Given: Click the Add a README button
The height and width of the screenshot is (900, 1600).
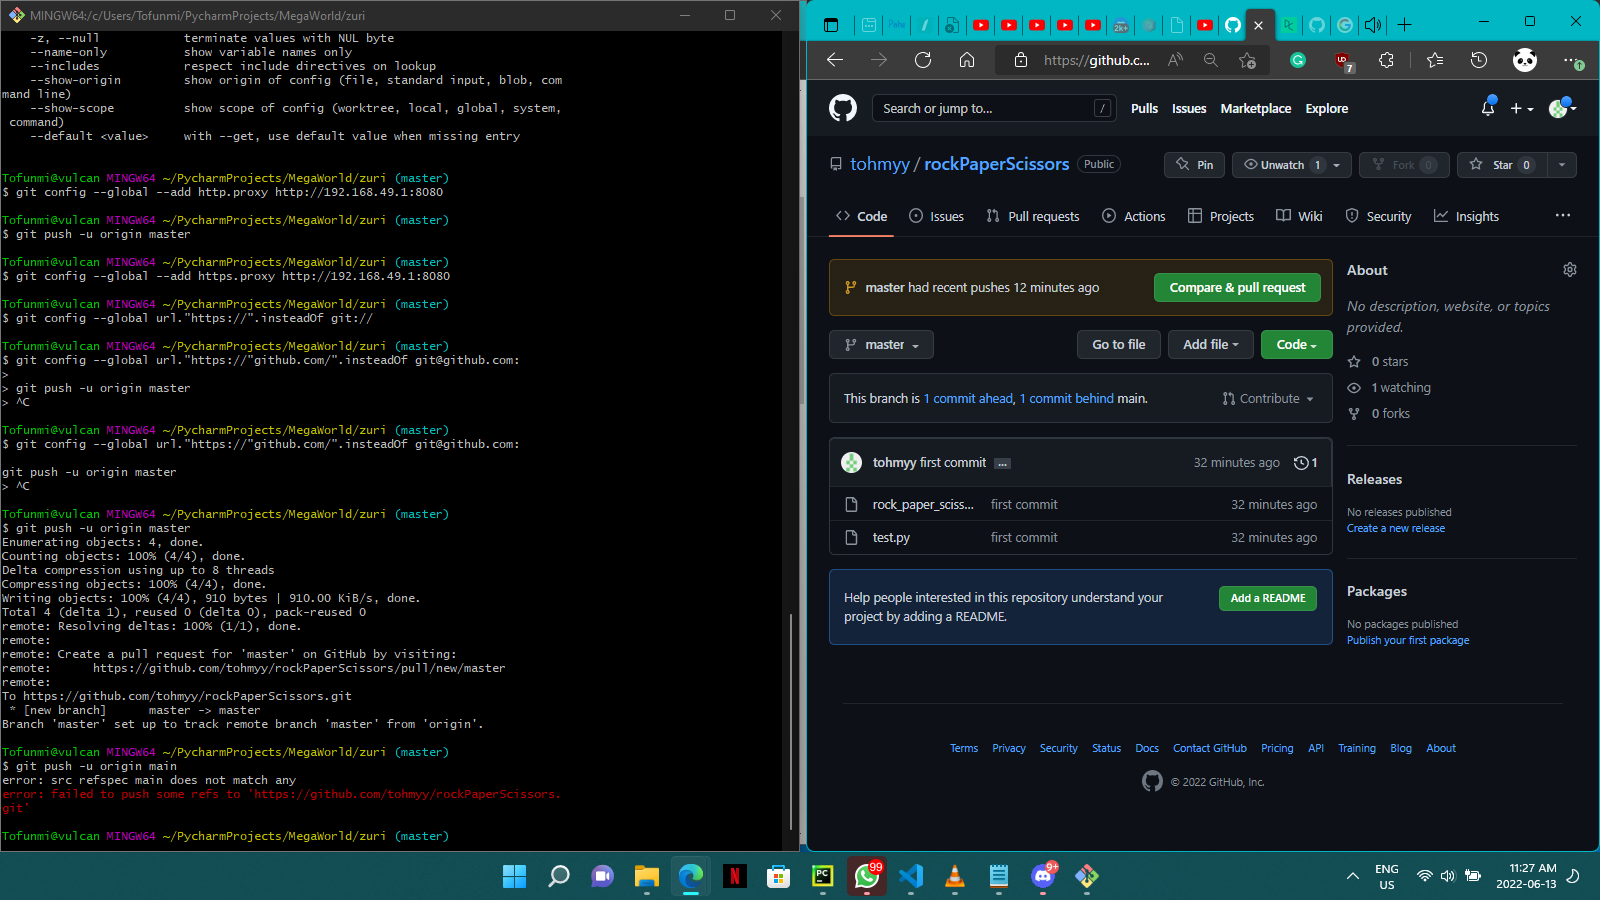Looking at the screenshot, I should click(x=1267, y=598).
